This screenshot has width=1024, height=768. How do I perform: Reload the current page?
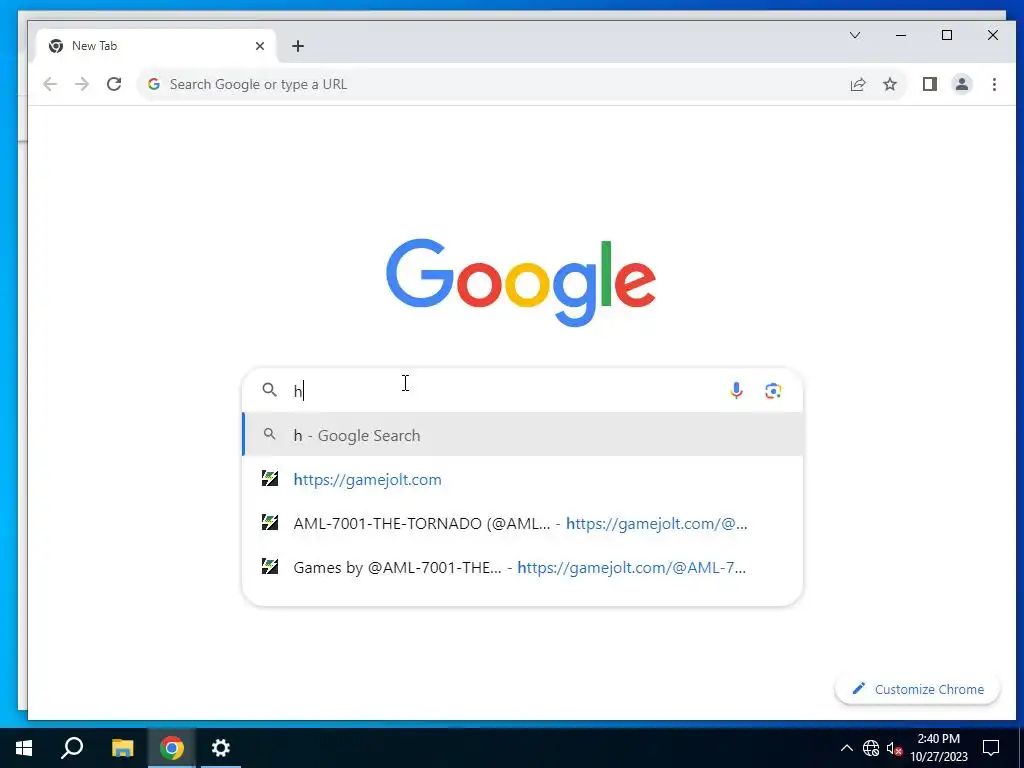point(114,84)
